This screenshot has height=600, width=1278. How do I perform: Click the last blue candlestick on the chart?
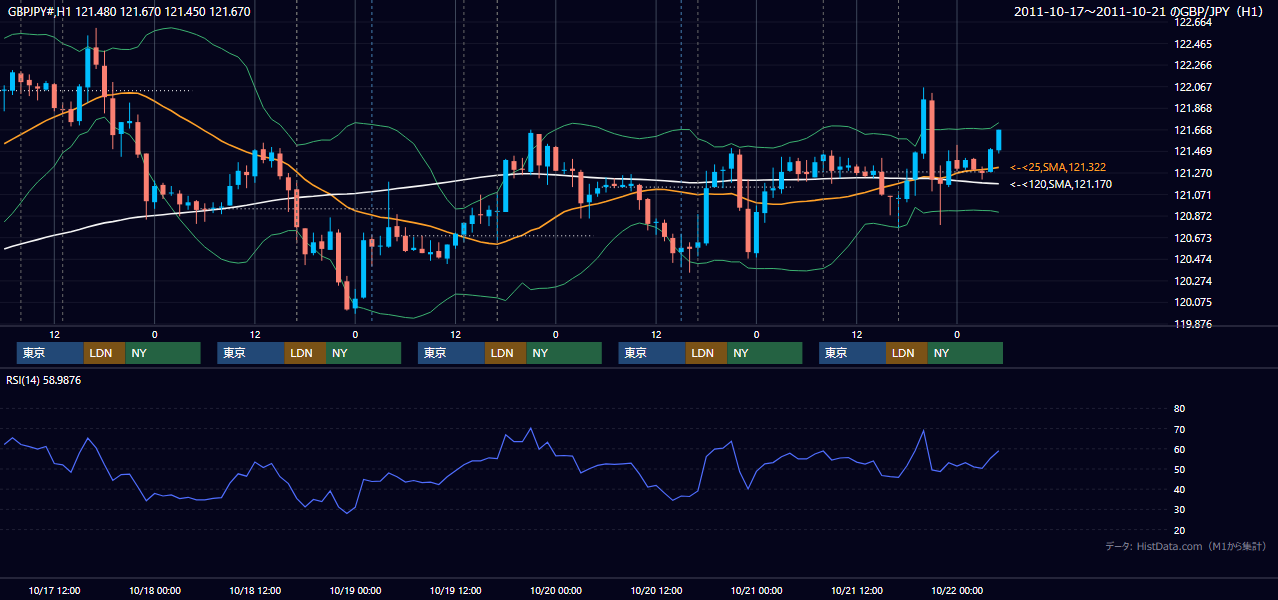tap(998, 140)
